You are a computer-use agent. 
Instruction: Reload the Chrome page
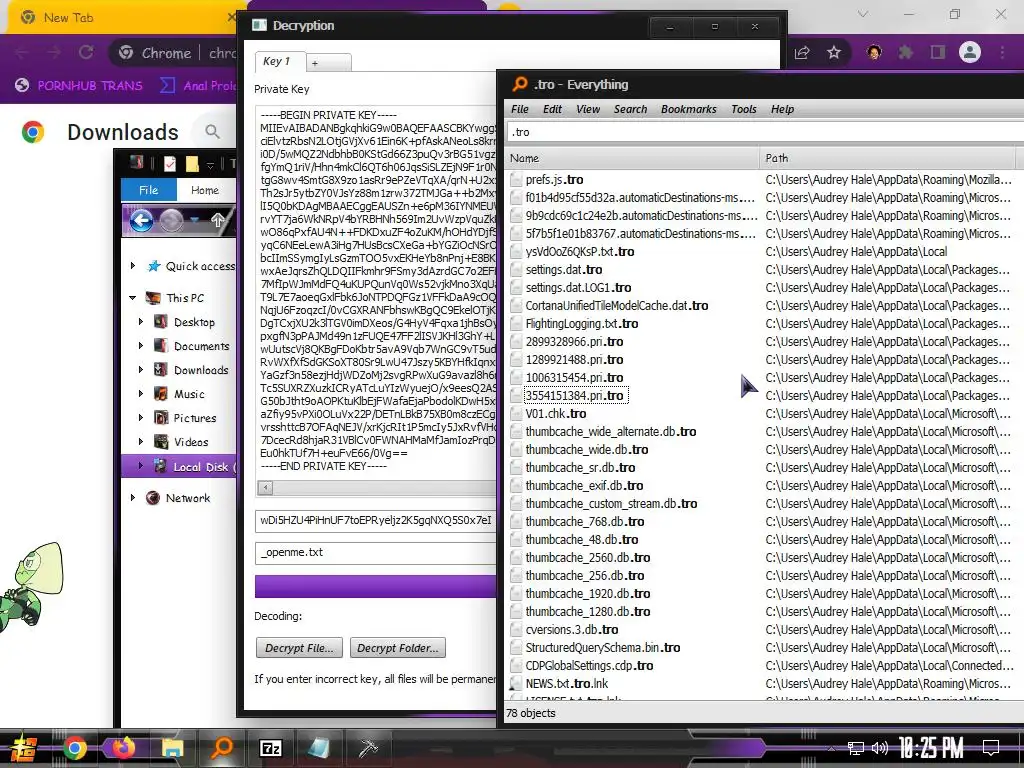[86, 52]
